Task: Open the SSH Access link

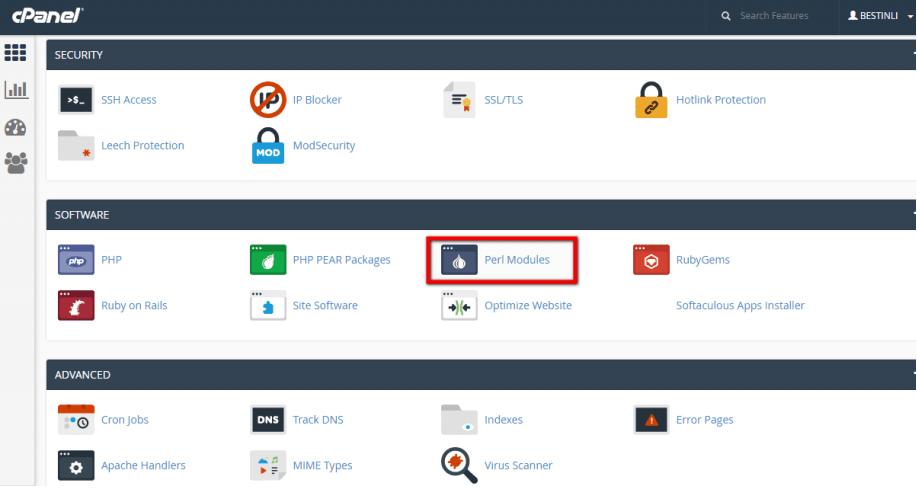Action: 129,100
